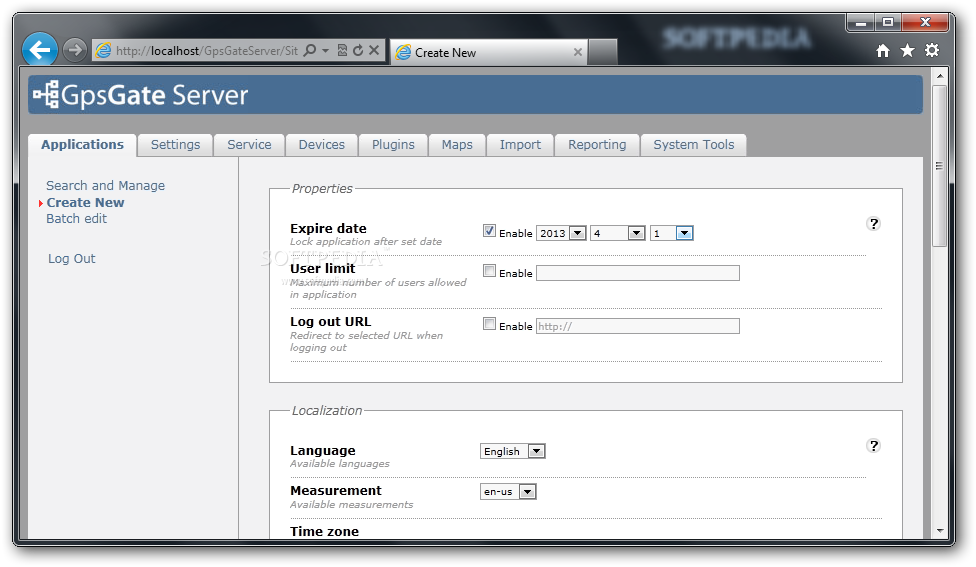The width and height of the screenshot is (976, 567).
Task: Click the vertical scrollbar thumb
Action: click(940, 166)
